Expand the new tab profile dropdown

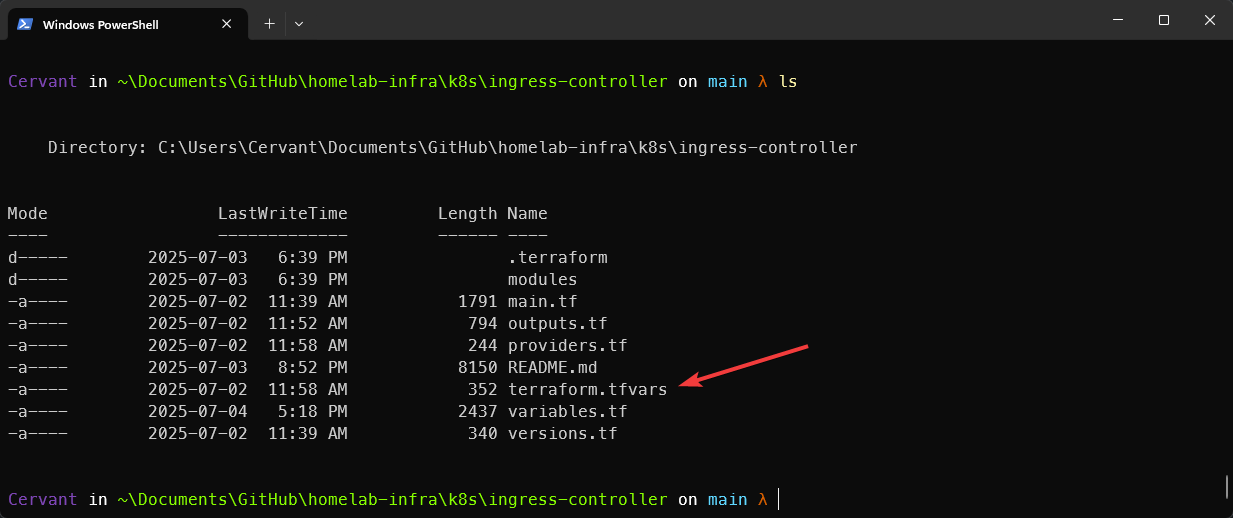(x=298, y=23)
